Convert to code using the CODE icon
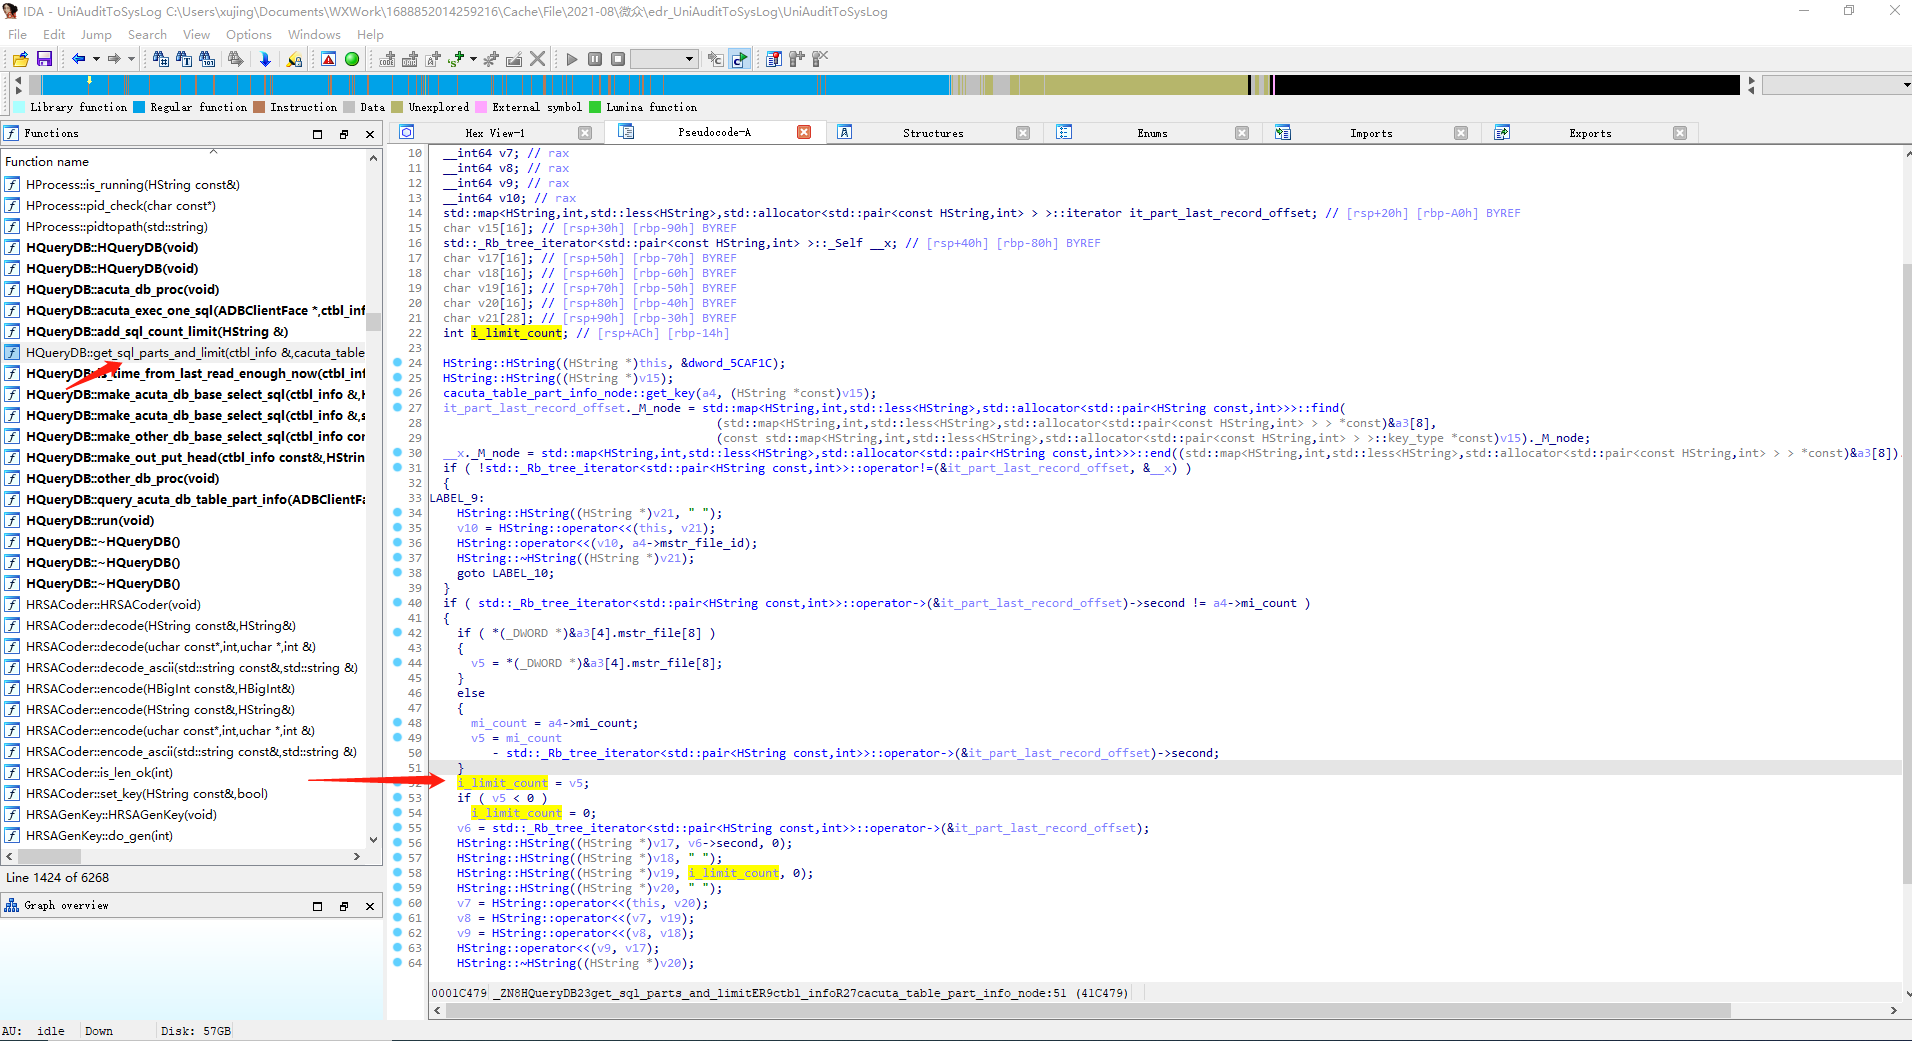The width and height of the screenshot is (1912, 1041). (x=387, y=59)
